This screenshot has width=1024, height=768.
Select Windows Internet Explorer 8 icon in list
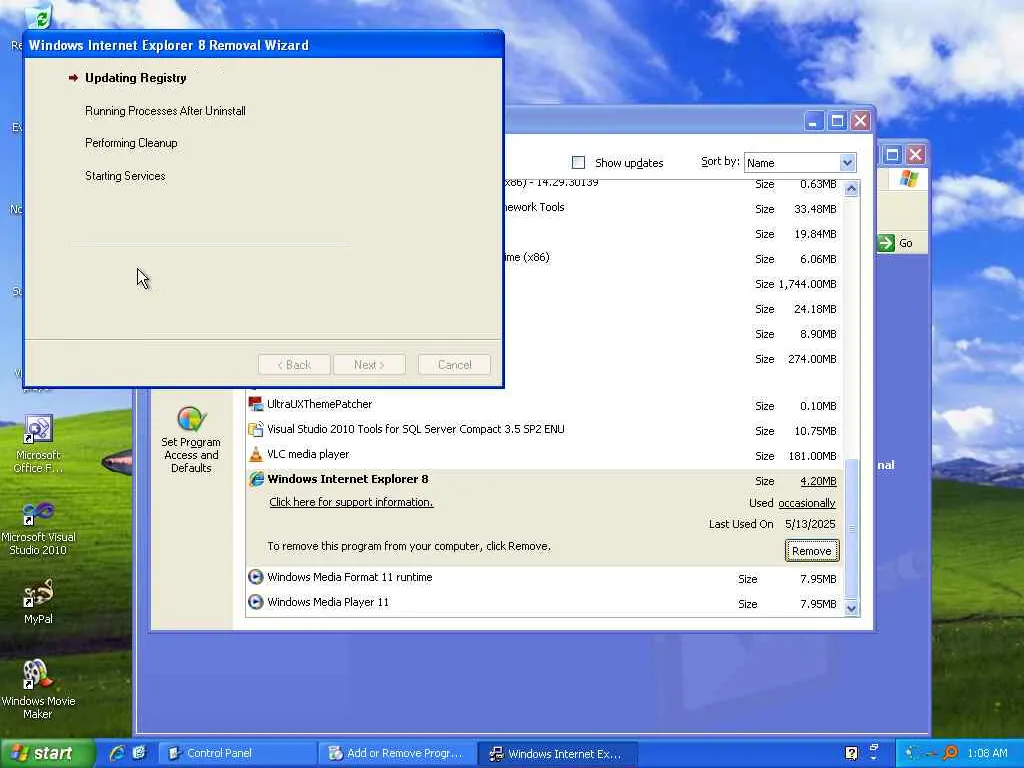coord(256,479)
